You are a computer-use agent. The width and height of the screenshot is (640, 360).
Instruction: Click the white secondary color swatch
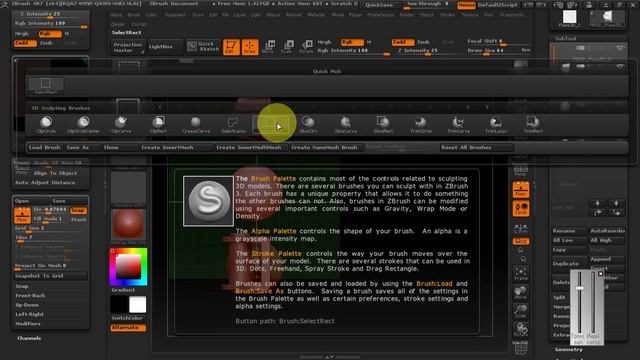click(138, 304)
